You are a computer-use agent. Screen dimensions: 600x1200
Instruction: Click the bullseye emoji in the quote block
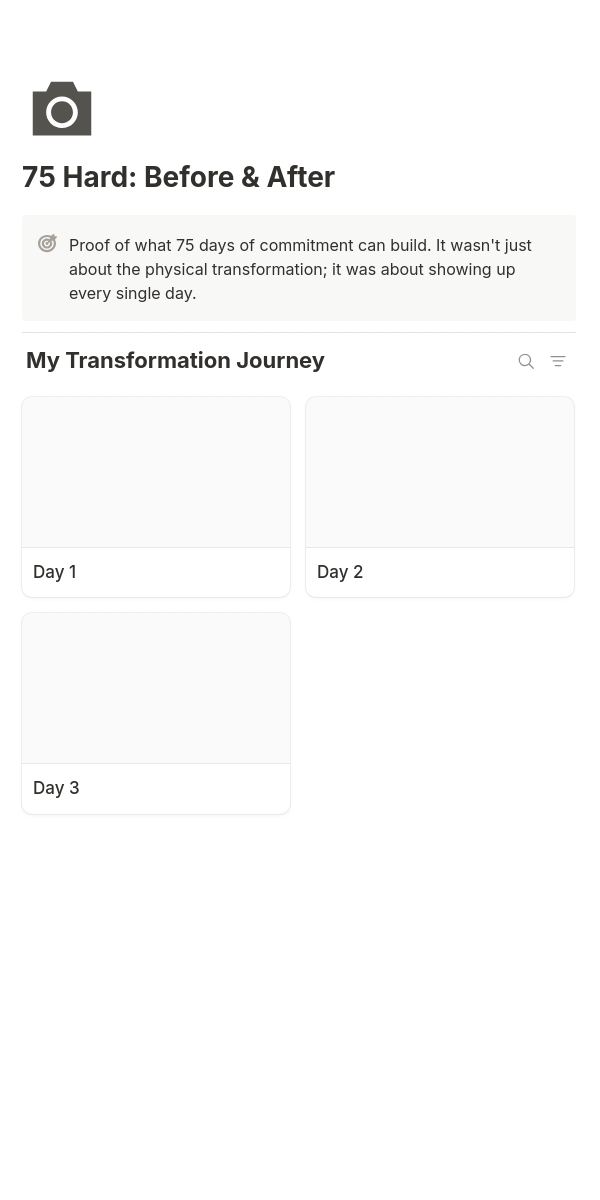pyautogui.click(x=47, y=243)
